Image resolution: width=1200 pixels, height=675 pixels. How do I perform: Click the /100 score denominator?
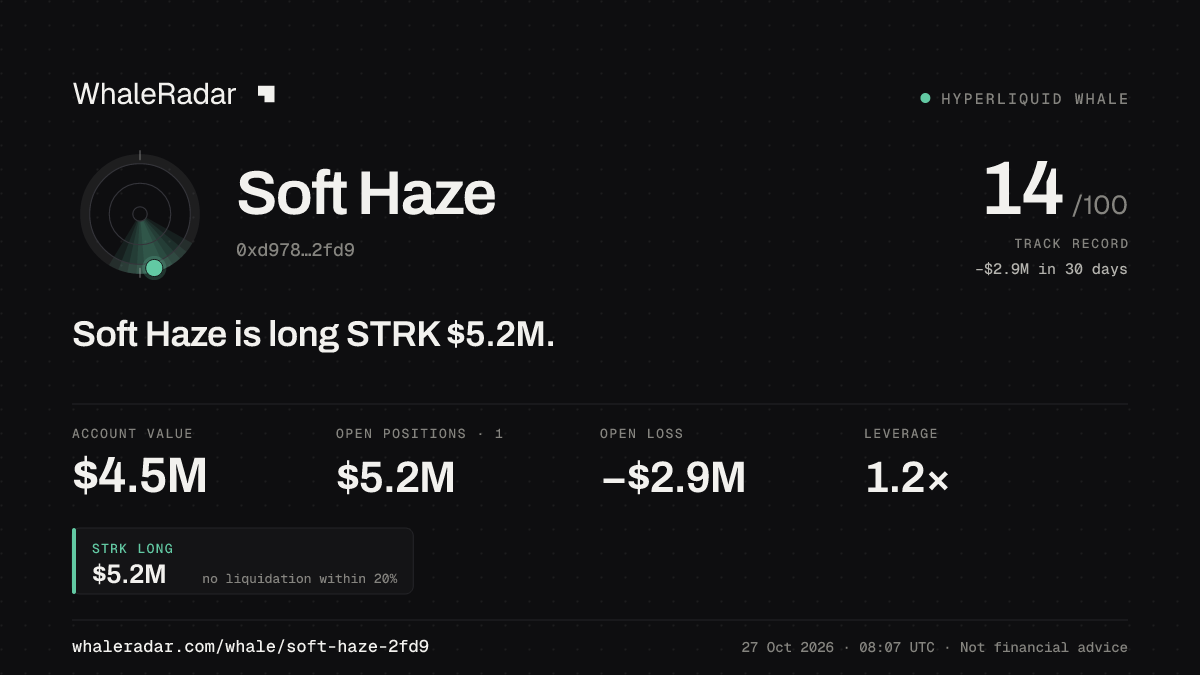point(1100,205)
